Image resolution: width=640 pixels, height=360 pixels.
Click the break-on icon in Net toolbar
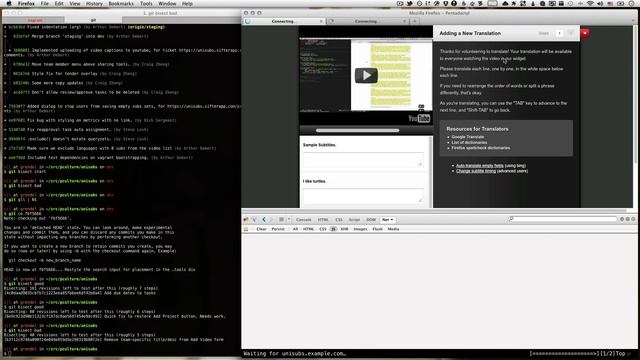click(246, 229)
